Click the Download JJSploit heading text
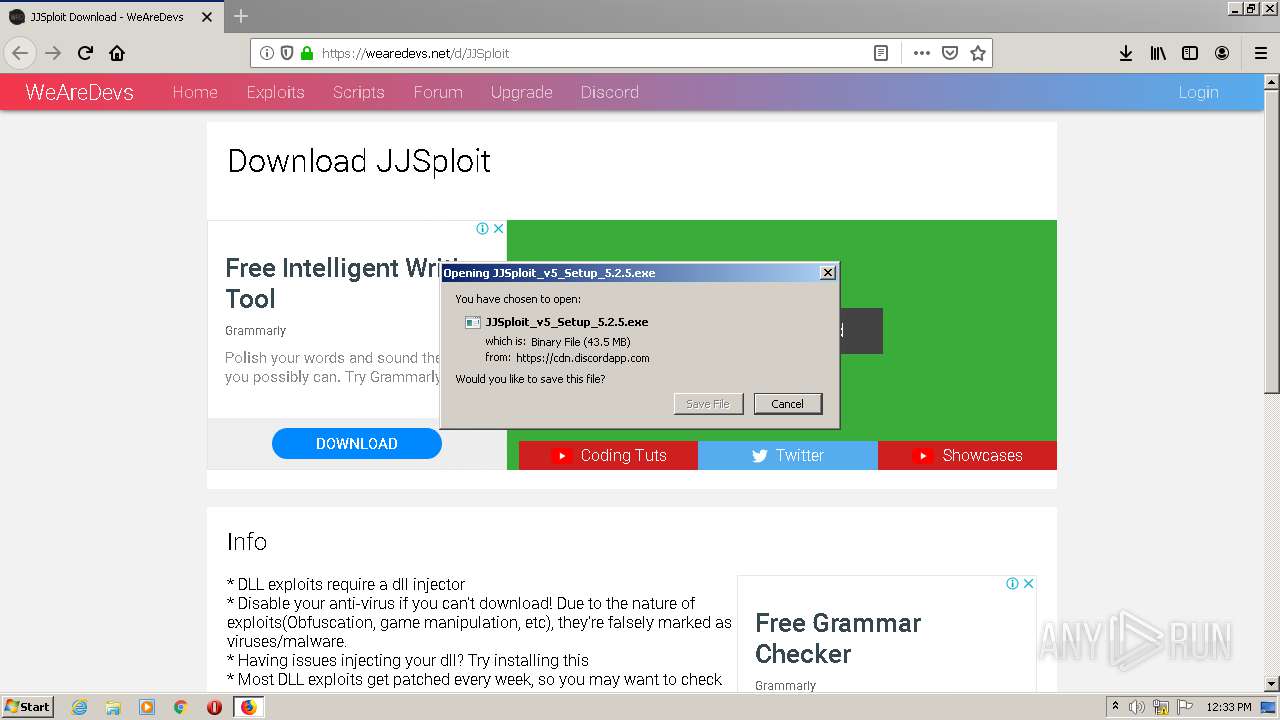This screenshot has width=1280, height=720. click(x=359, y=161)
